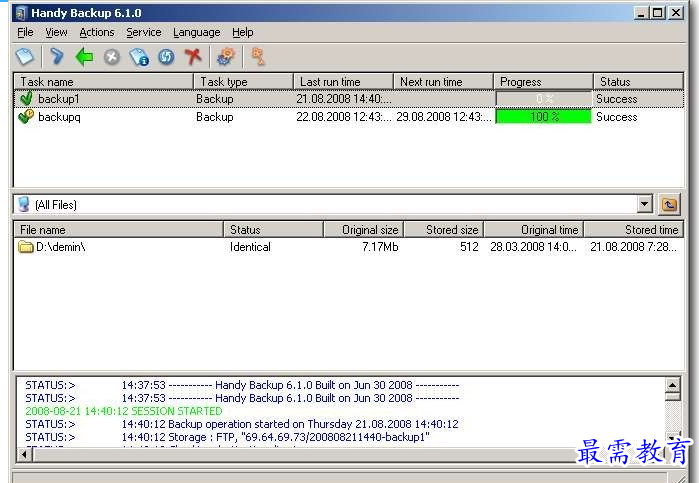Click the scheduled checkmark icon of backupq
Screen dimensions: 699x483
[x=26, y=117]
